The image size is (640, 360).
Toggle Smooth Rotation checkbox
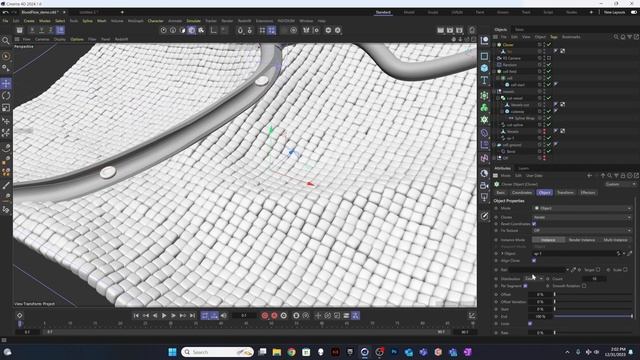click(x=584, y=286)
